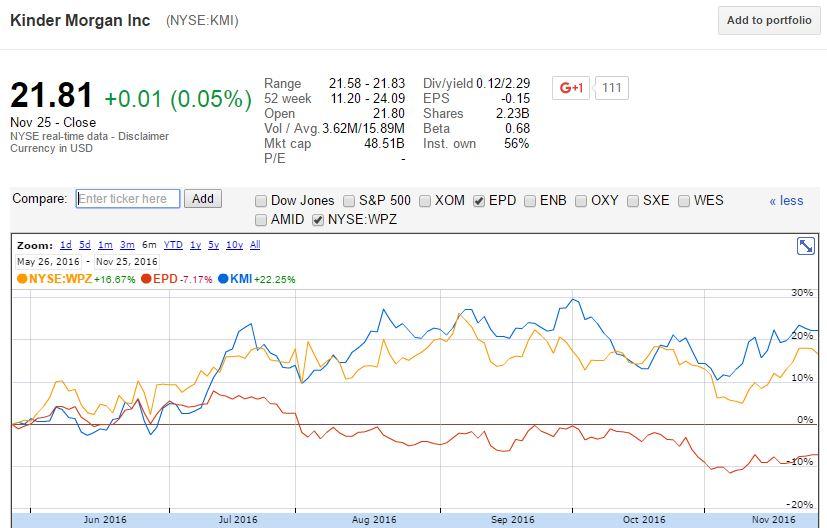Toggle the ENB checkbox
Viewport: 827px width, 528px height.
pos(530,201)
